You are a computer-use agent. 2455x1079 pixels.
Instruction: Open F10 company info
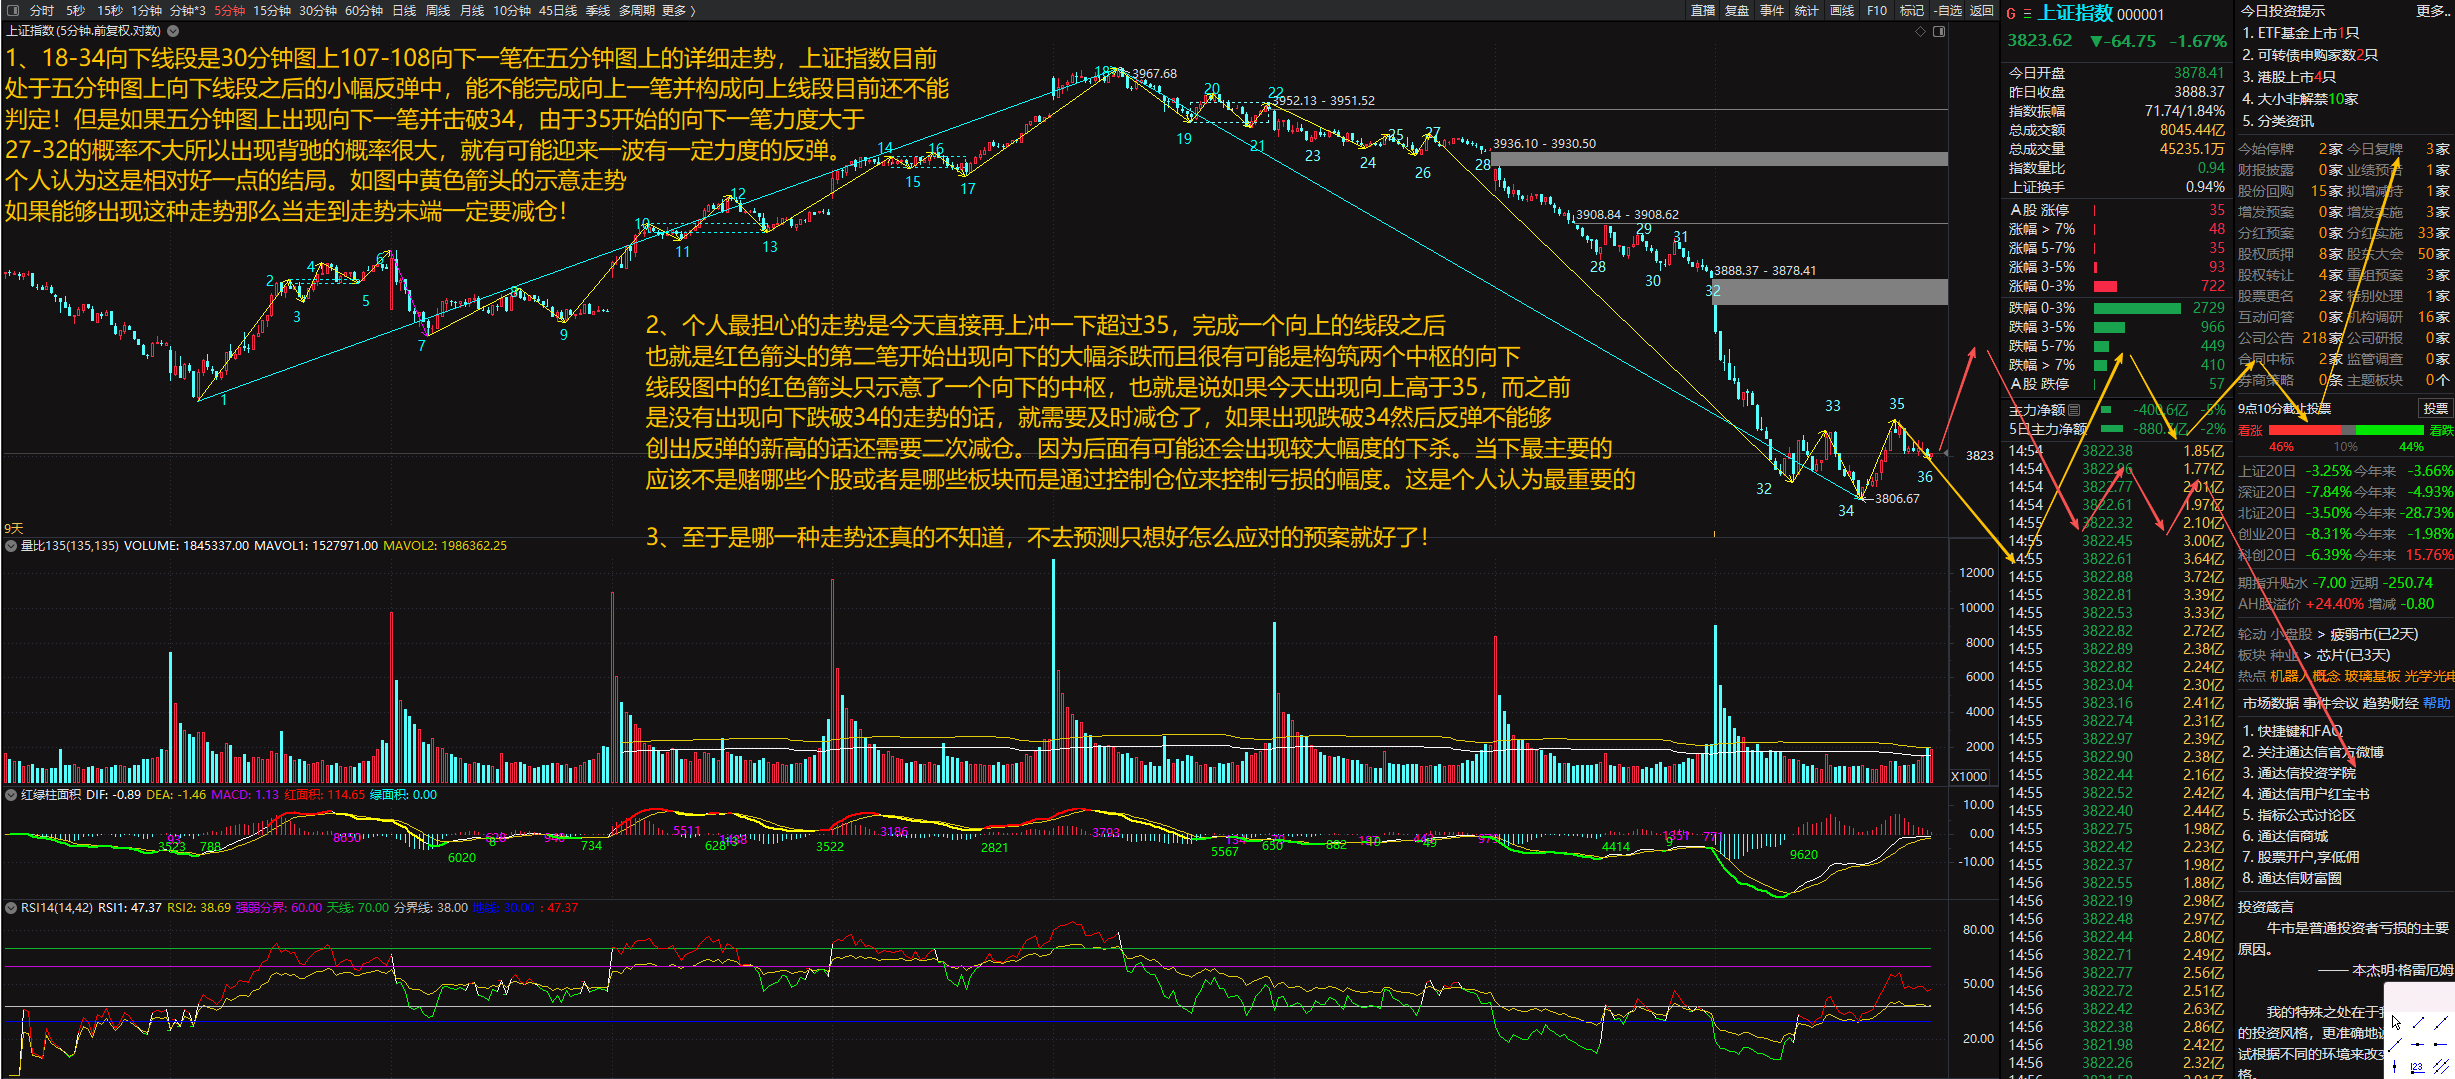tap(1877, 10)
